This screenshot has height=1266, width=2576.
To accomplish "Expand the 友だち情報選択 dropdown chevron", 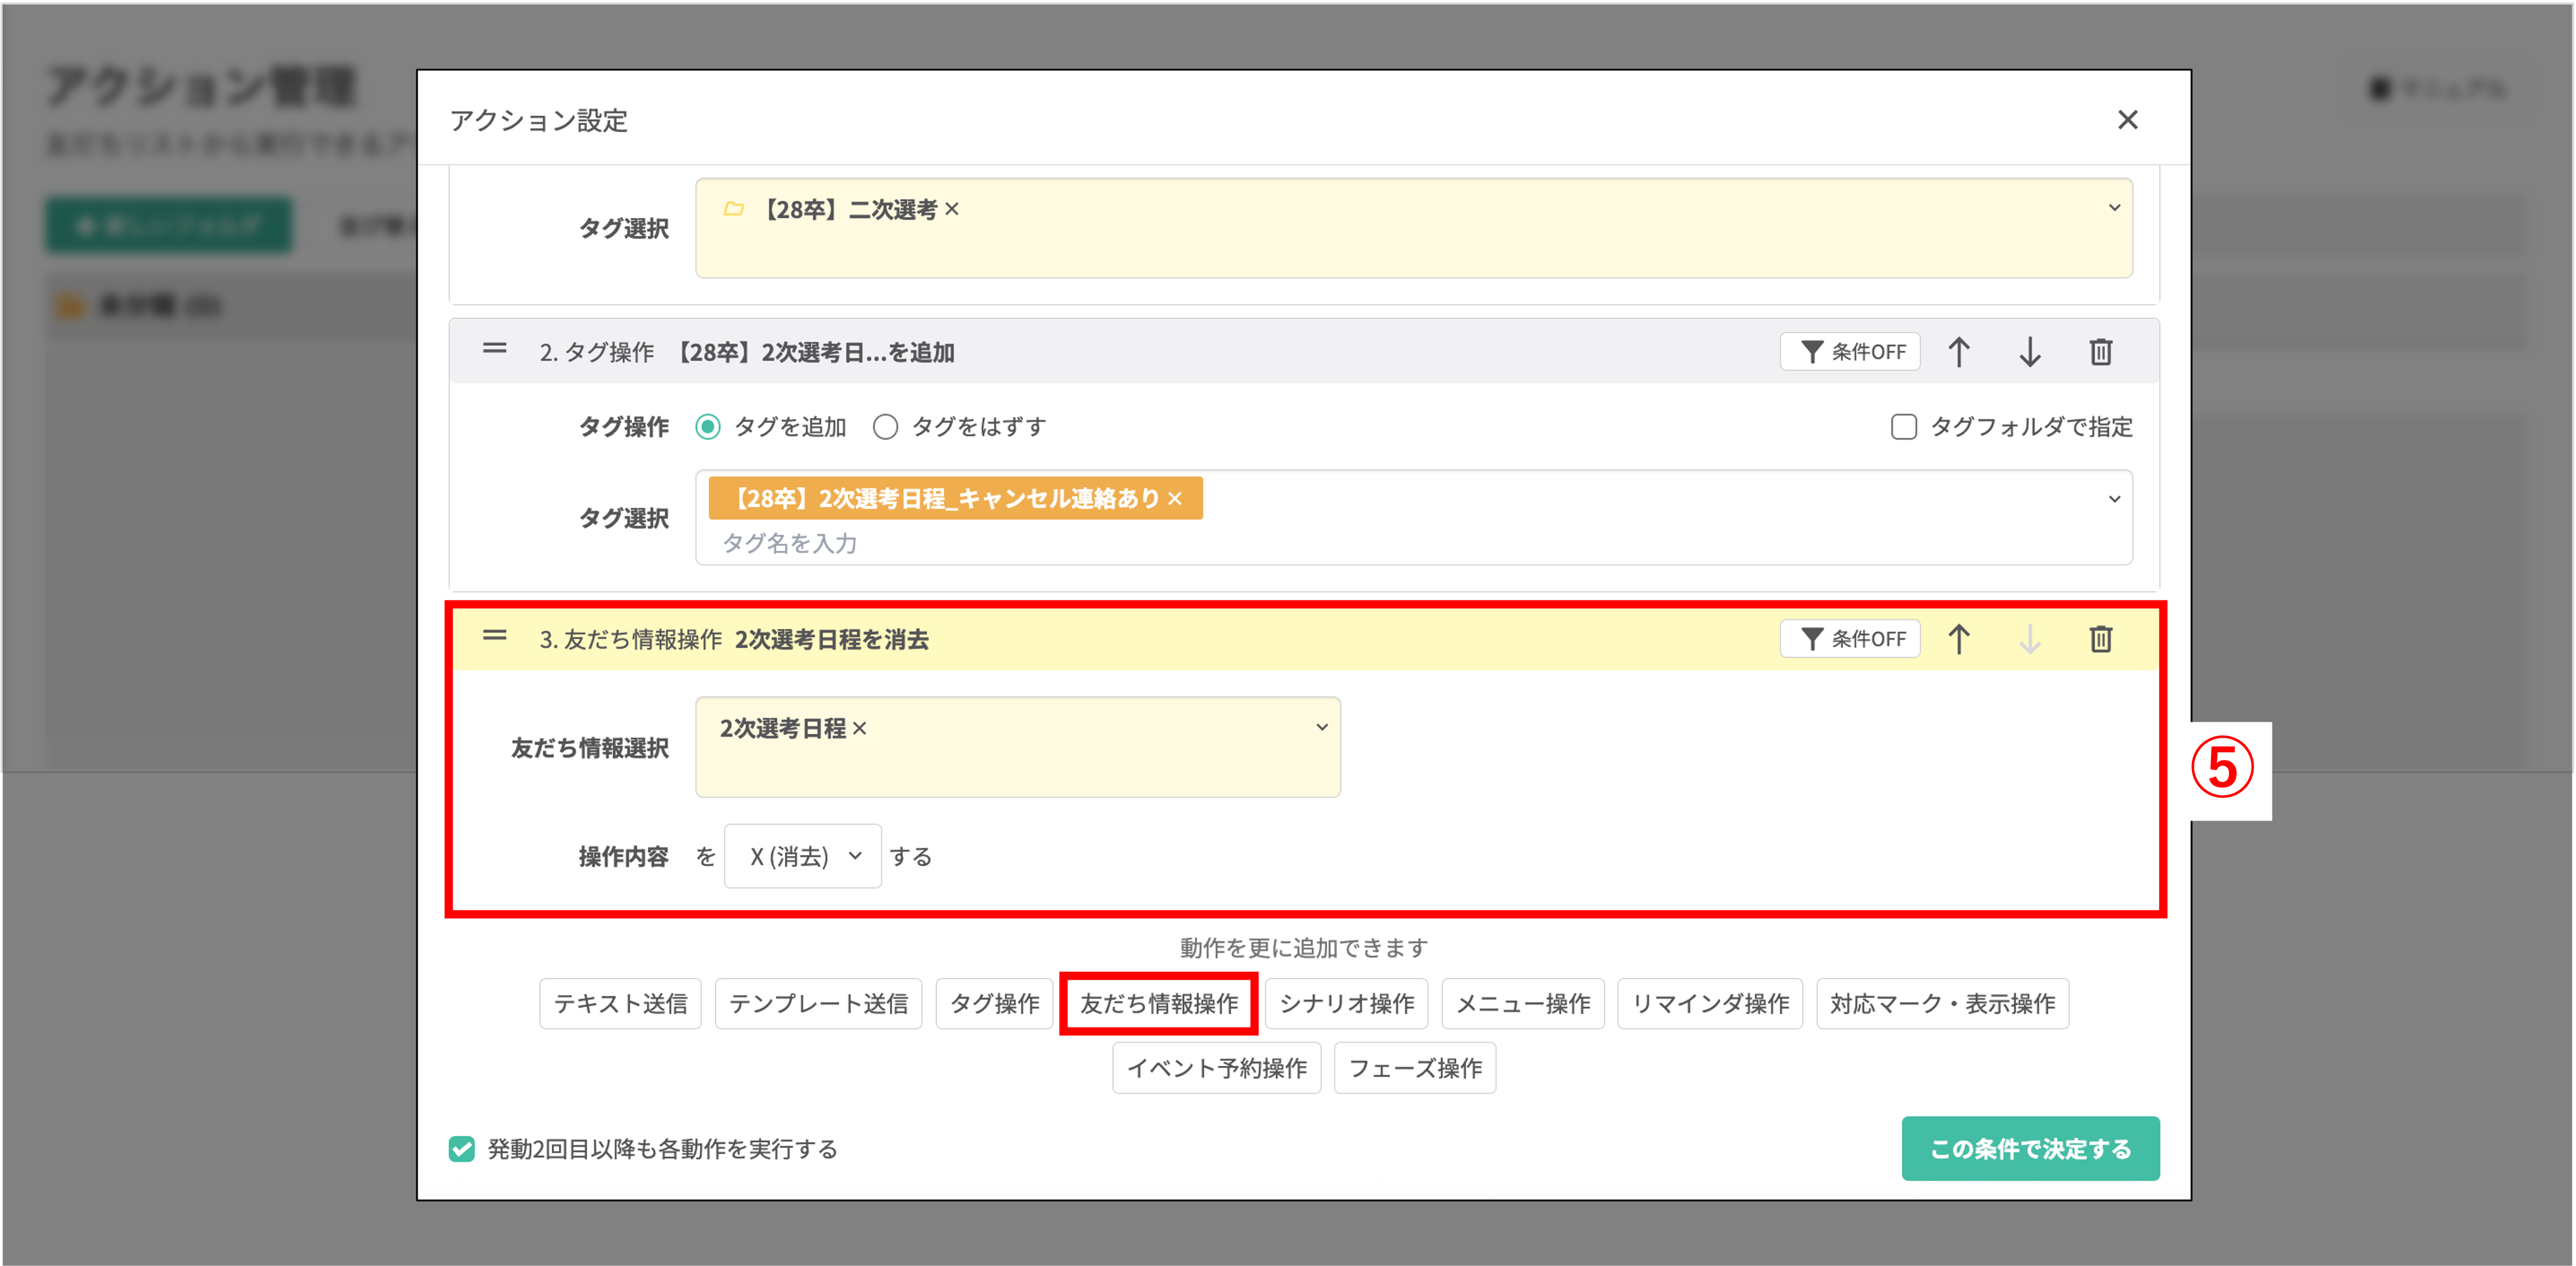I will point(1321,728).
